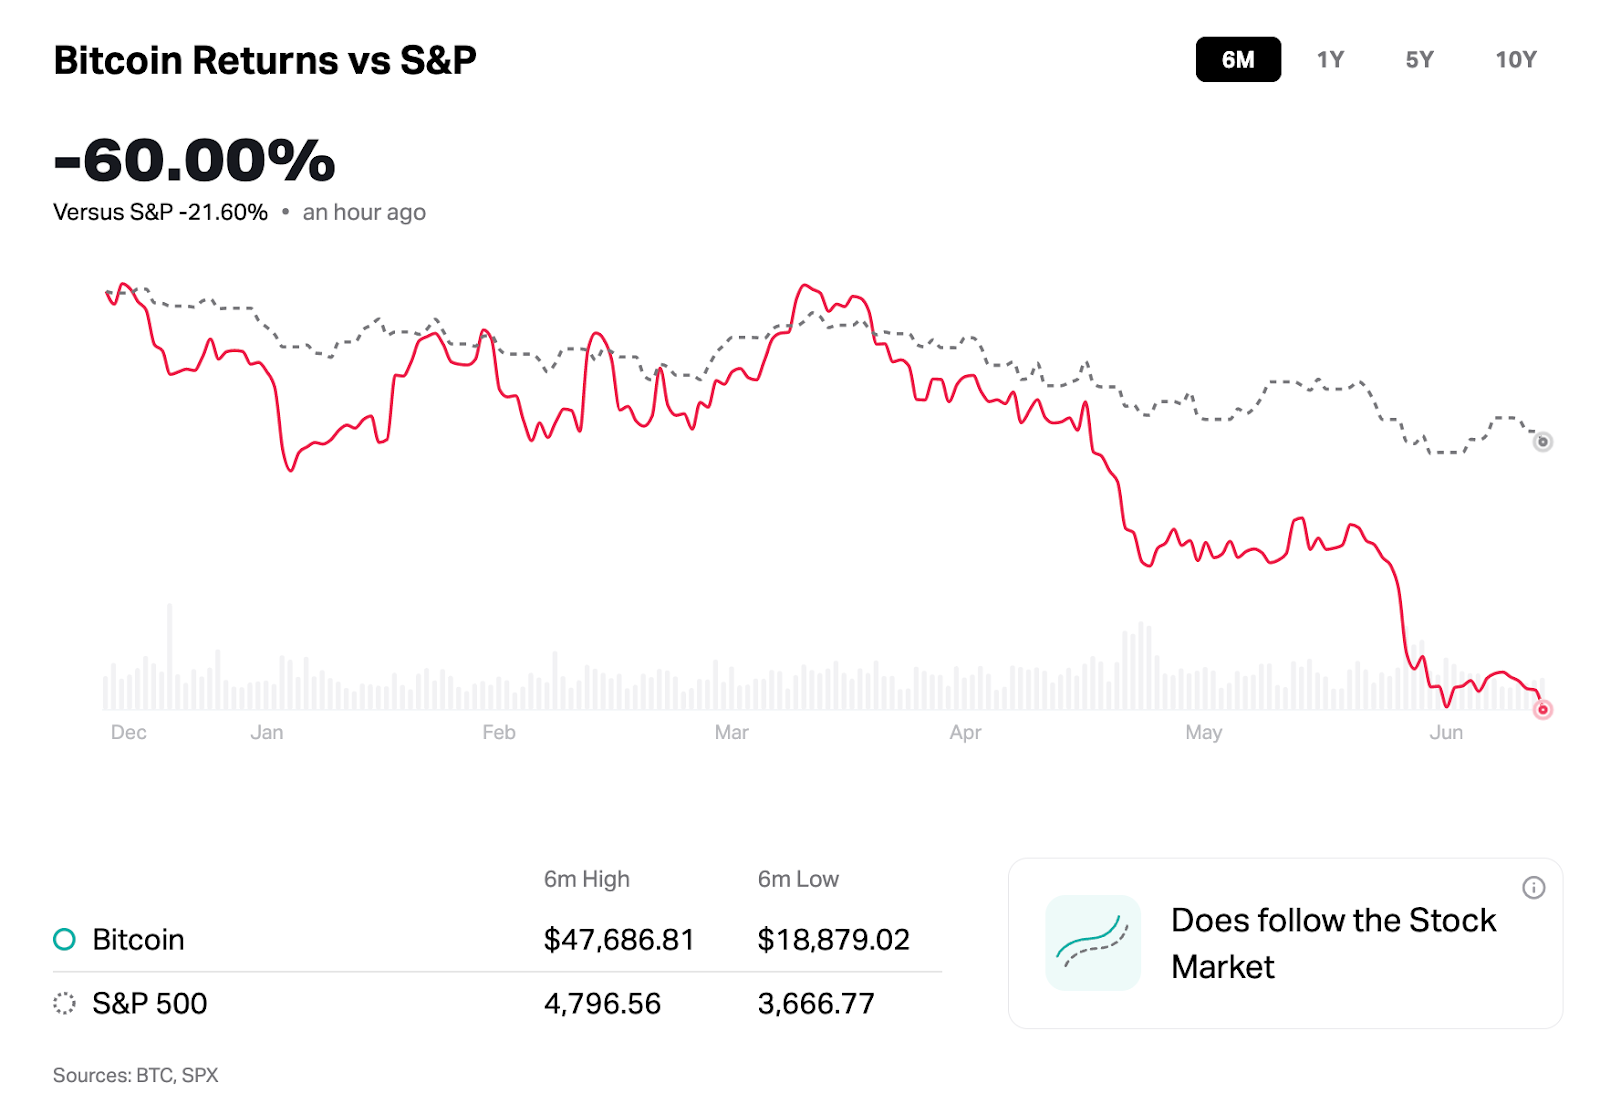Toggle Bitcoin series visibility via its legend row
Image resolution: width=1600 pixels, height=1104 pixels.
click(x=138, y=939)
